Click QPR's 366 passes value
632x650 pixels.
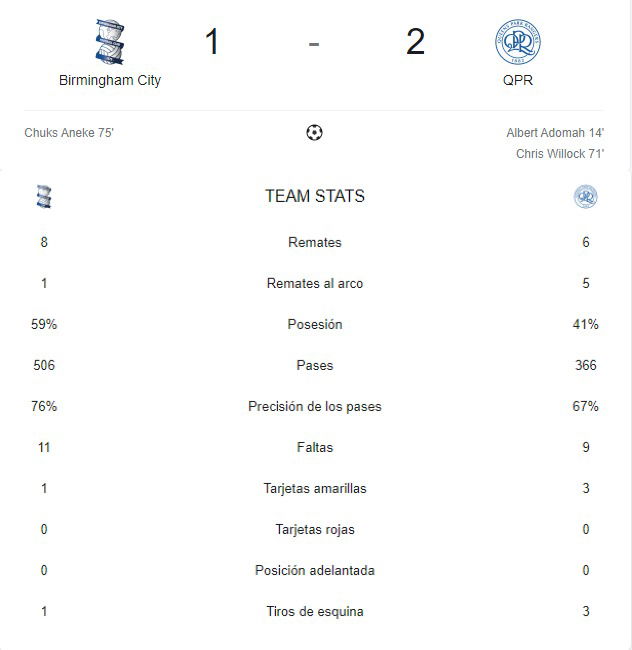586,365
